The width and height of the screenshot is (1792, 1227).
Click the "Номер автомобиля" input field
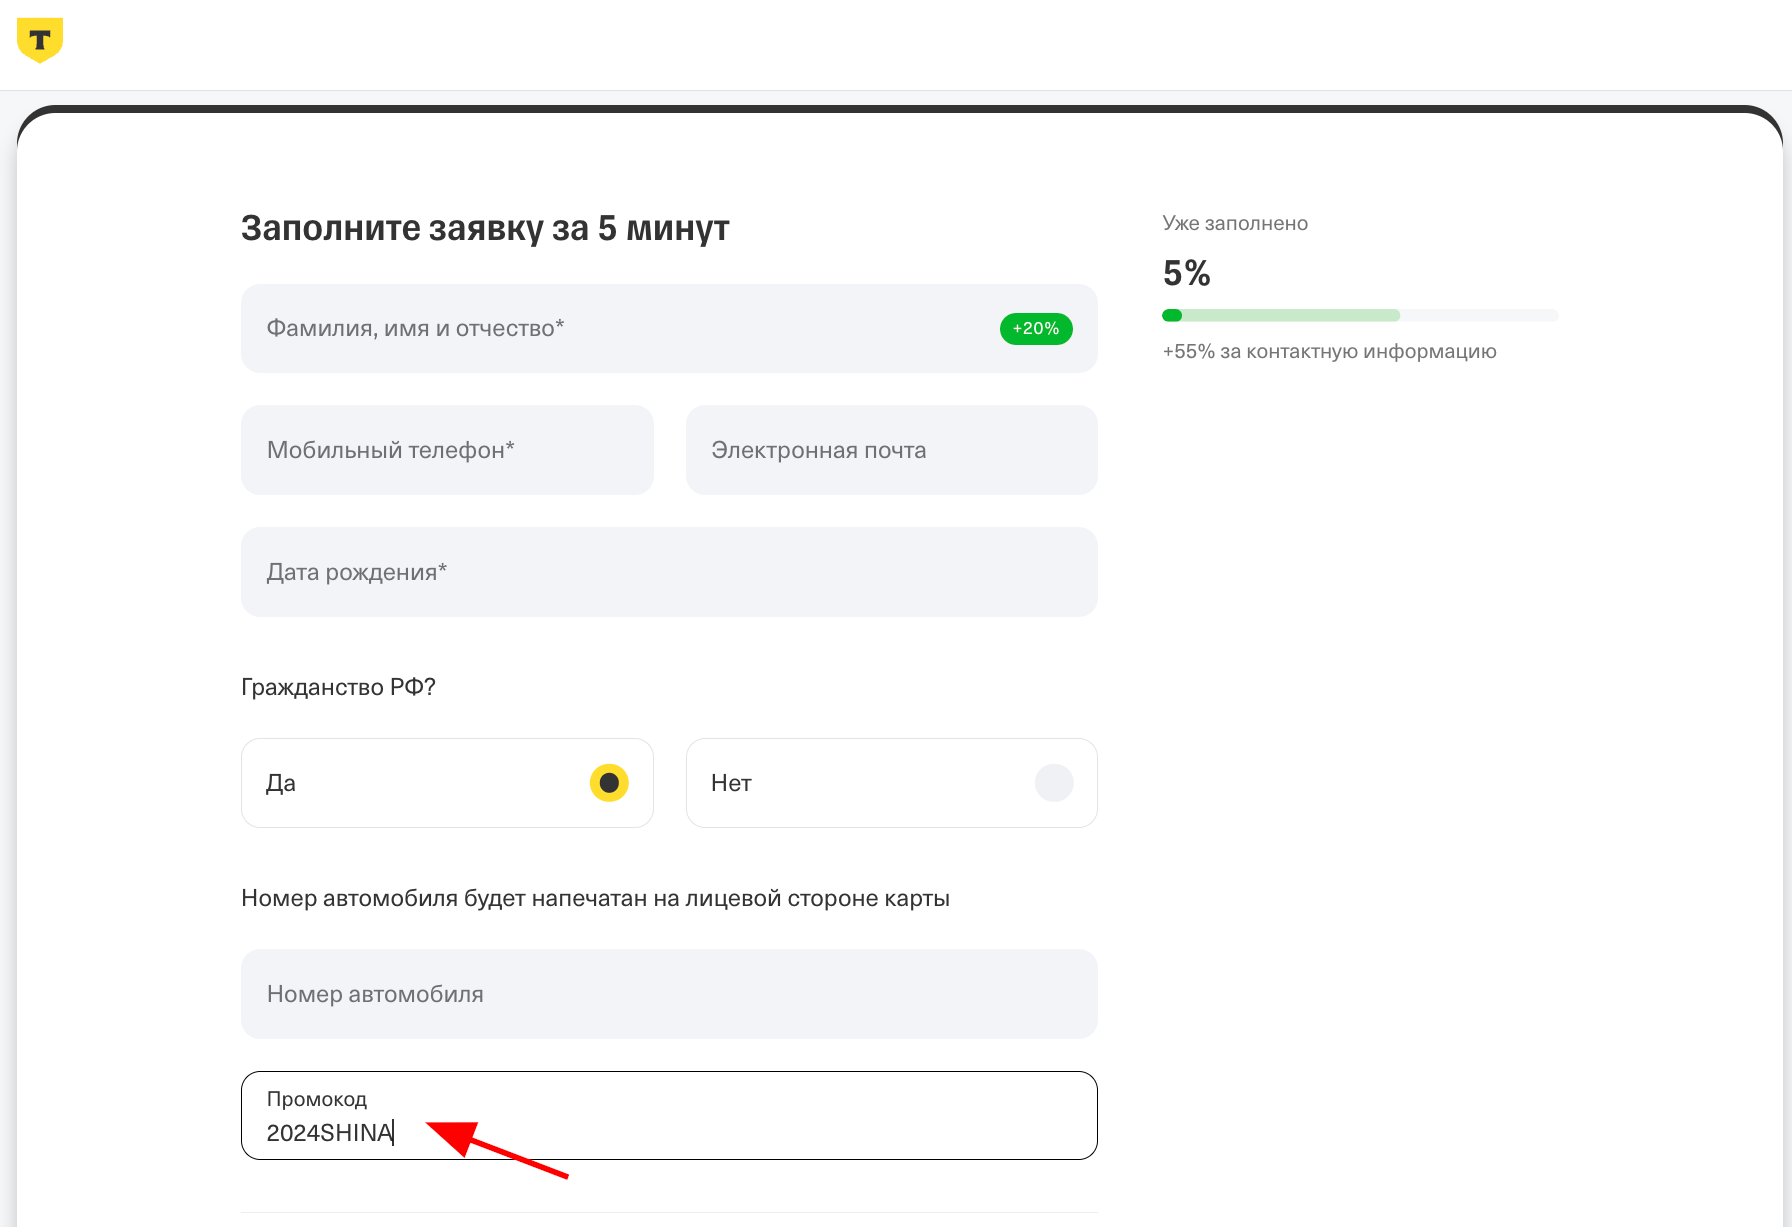pos(669,994)
